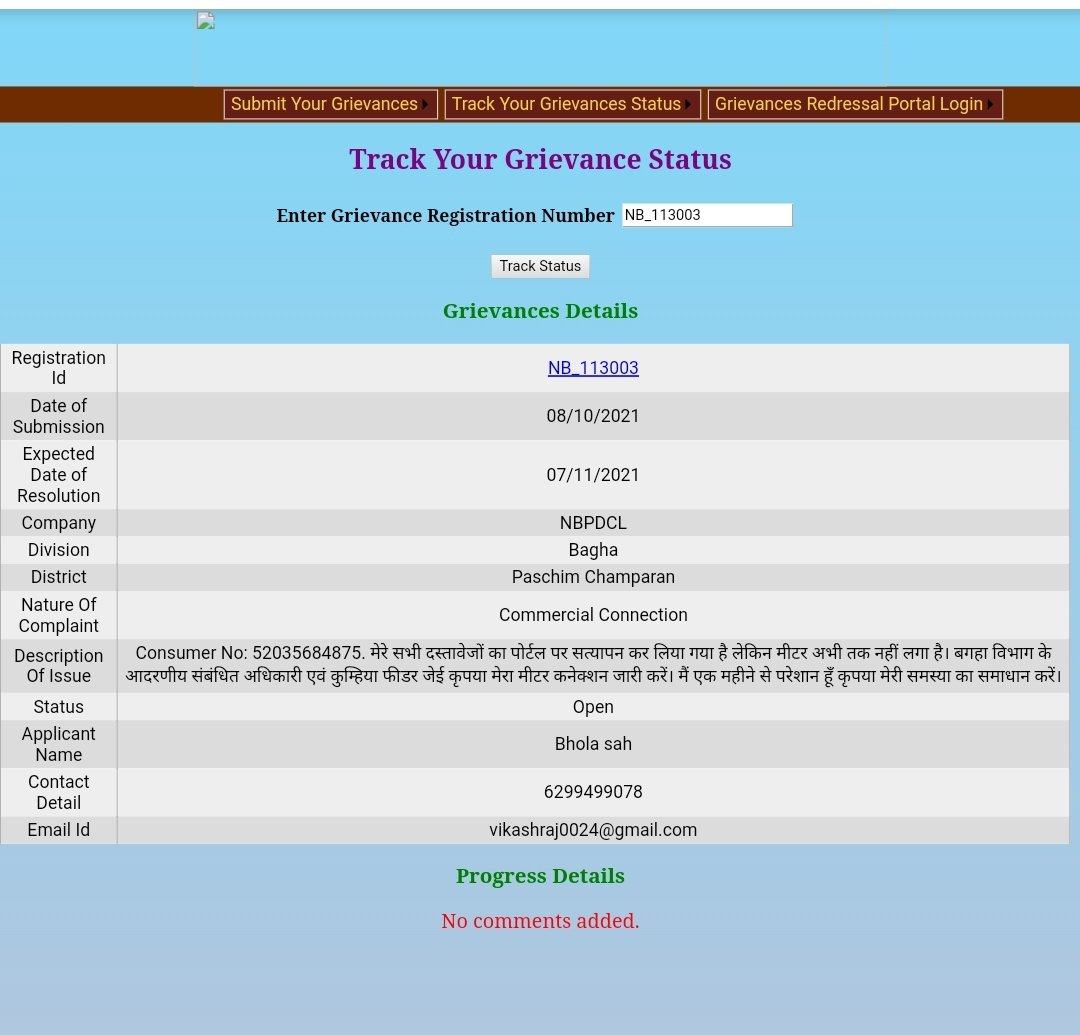Click the Grievances Details heading

(x=540, y=311)
